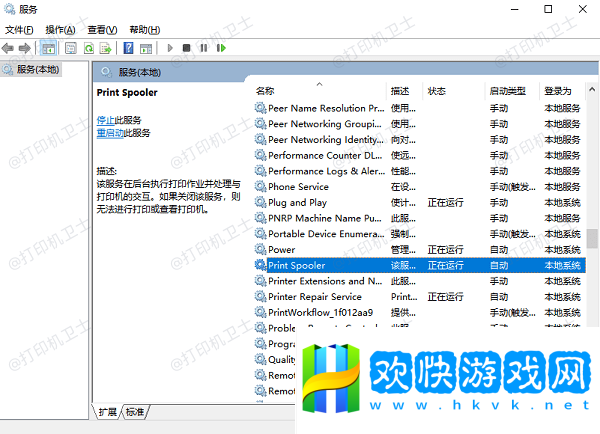Select Portable Device Enumera... service

click(x=420, y=234)
